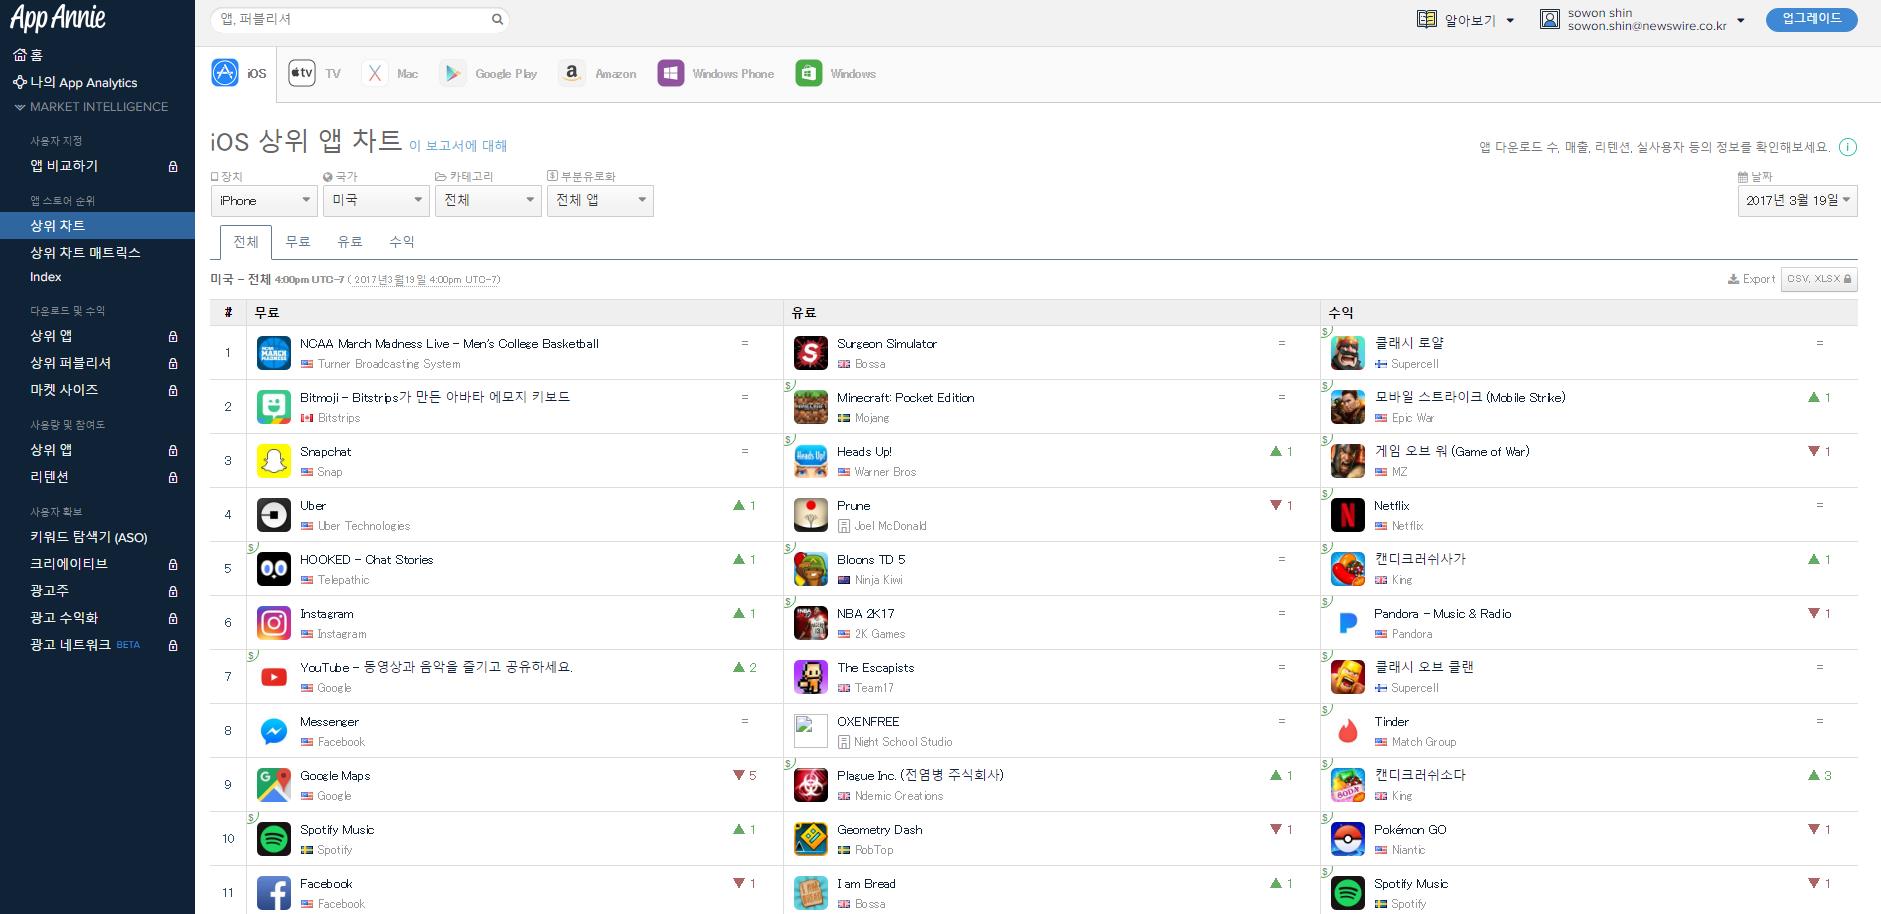Click the CSV, XLSX export button
Image resolution: width=1881 pixels, height=914 pixels.
click(1818, 279)
